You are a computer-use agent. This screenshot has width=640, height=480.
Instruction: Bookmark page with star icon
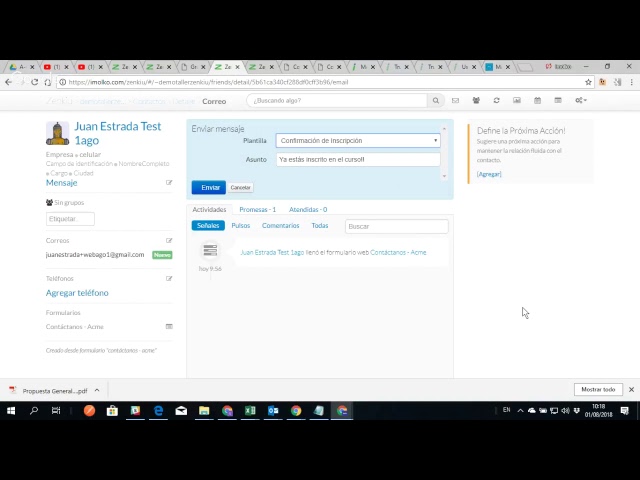588,82
